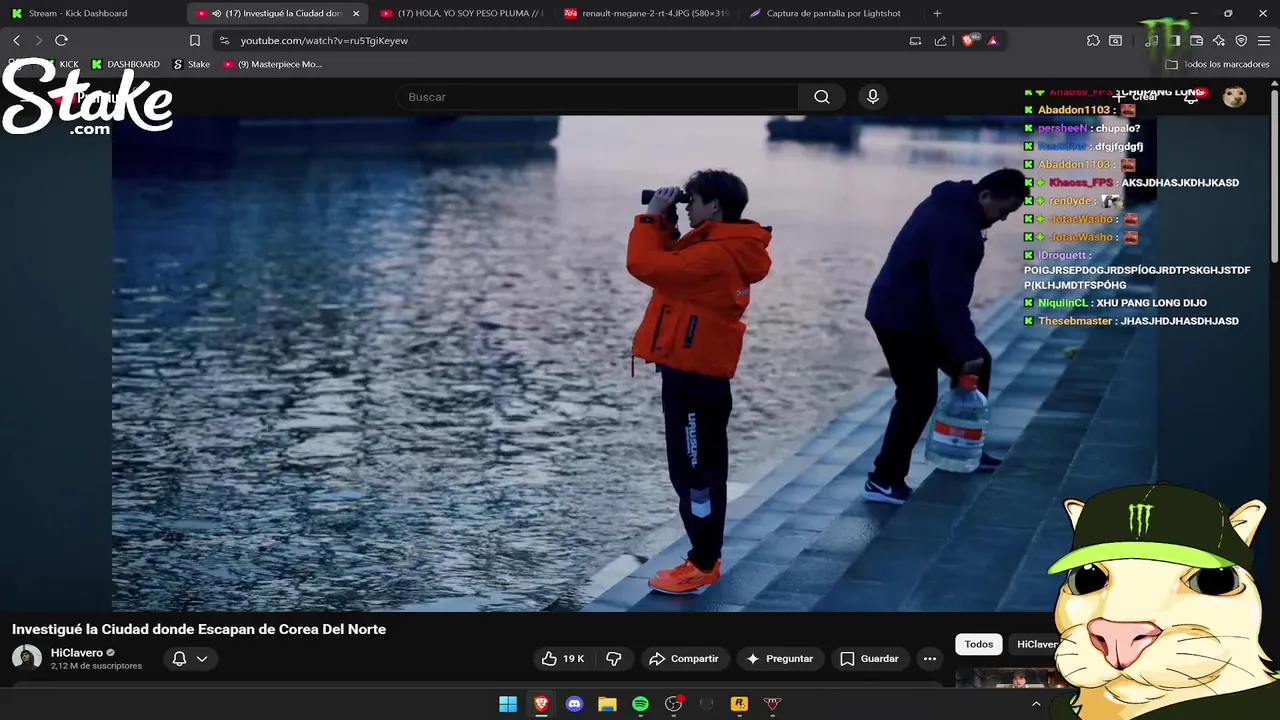Click video title Investigué la Ciudad donde Escapan
The width and height of the screenshot is (1280, 720).
click(199, 629)
